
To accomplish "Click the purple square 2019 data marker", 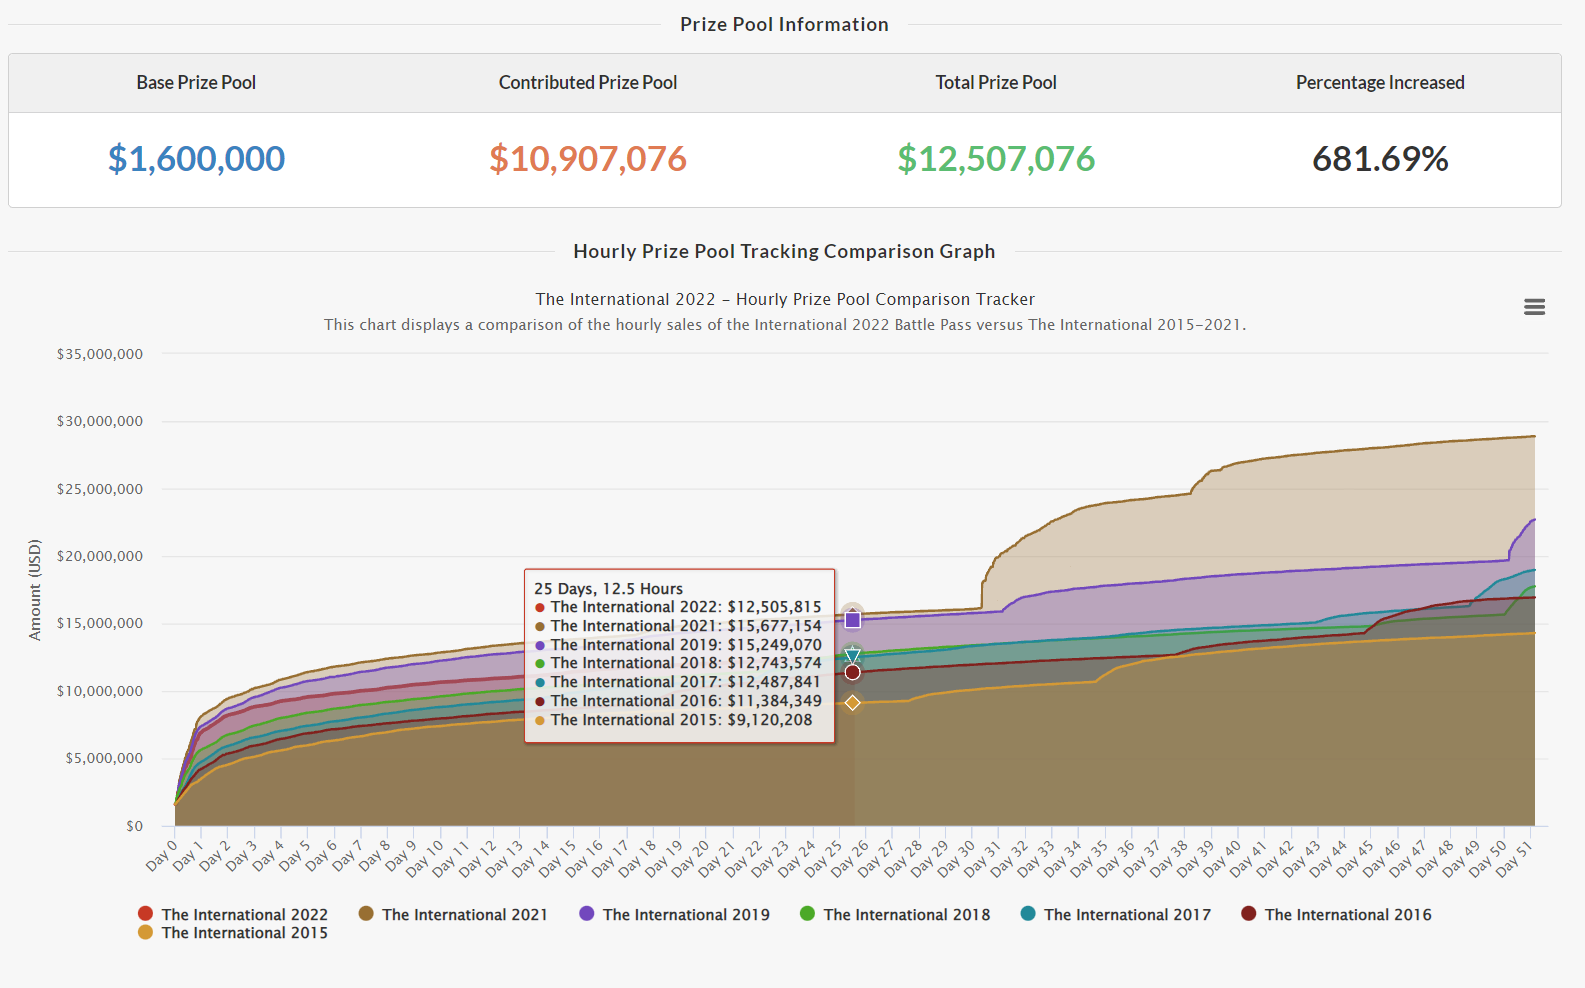I will coord(852,620).
